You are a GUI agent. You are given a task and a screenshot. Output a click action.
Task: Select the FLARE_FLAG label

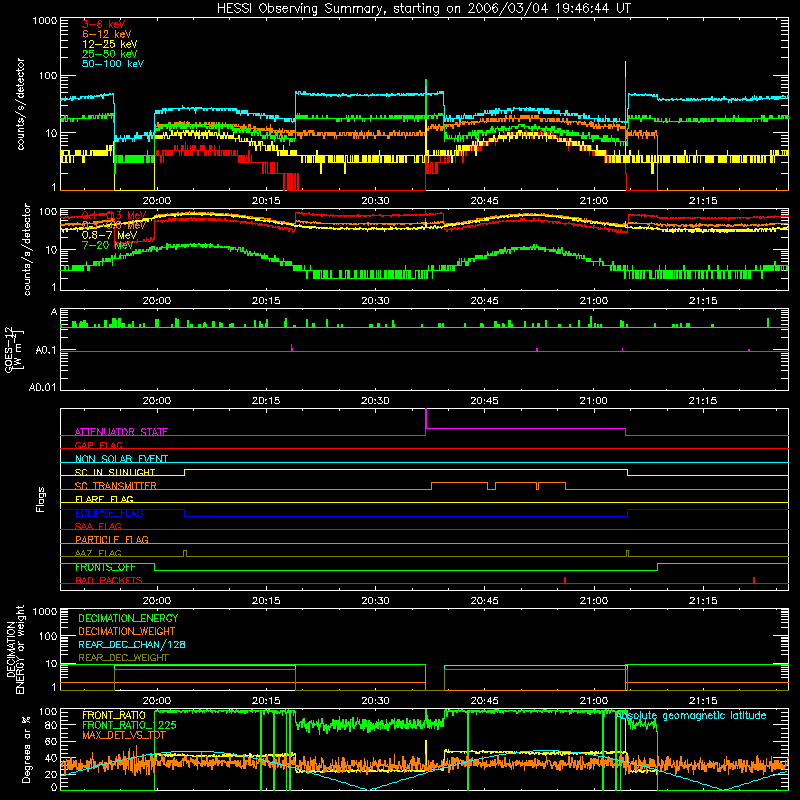click(x=104, y=499)
